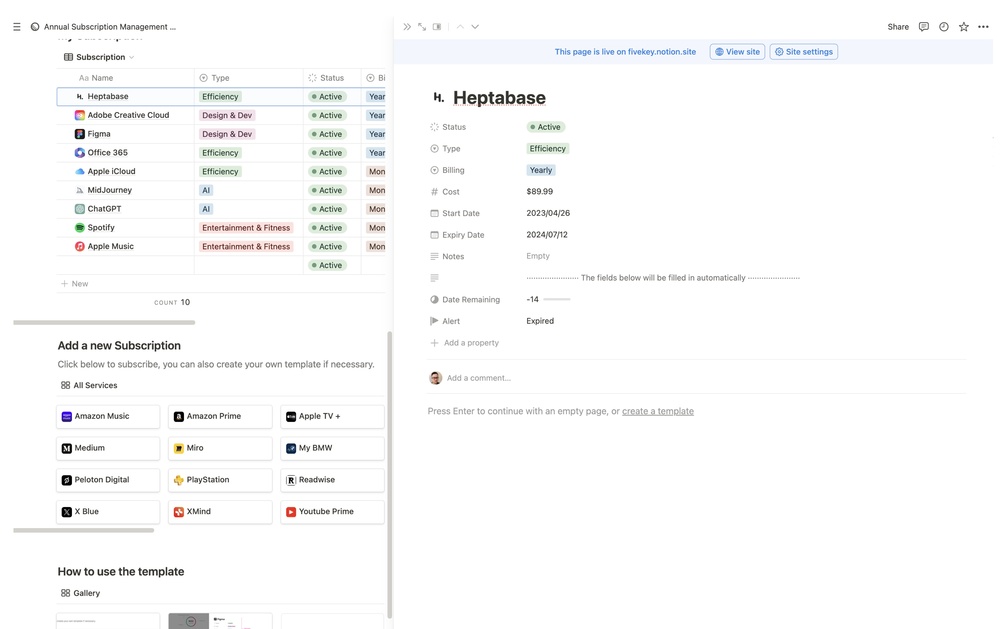
Task: Go to previous record with up arrow
Action: coord(460,27)
